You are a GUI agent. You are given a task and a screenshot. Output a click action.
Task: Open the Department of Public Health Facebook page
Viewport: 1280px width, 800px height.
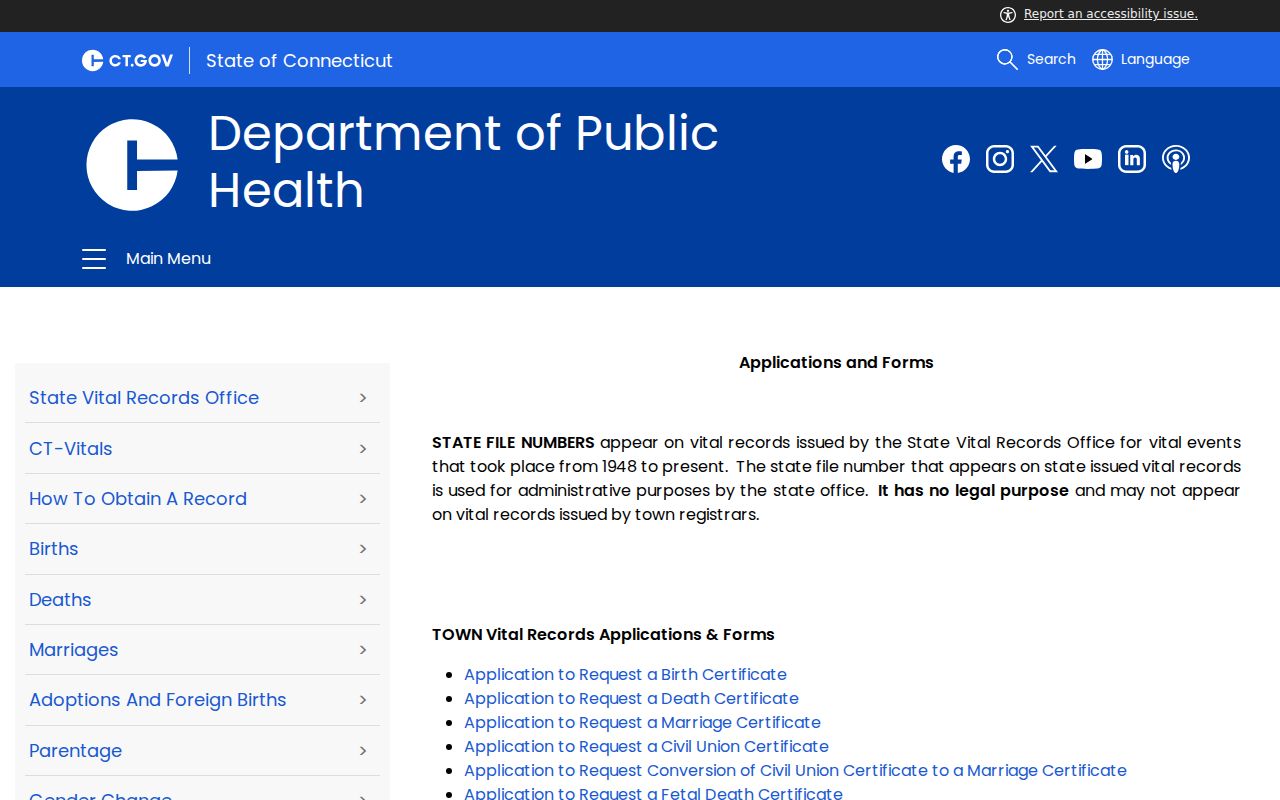pyautogui.click(x=956, y=159)
